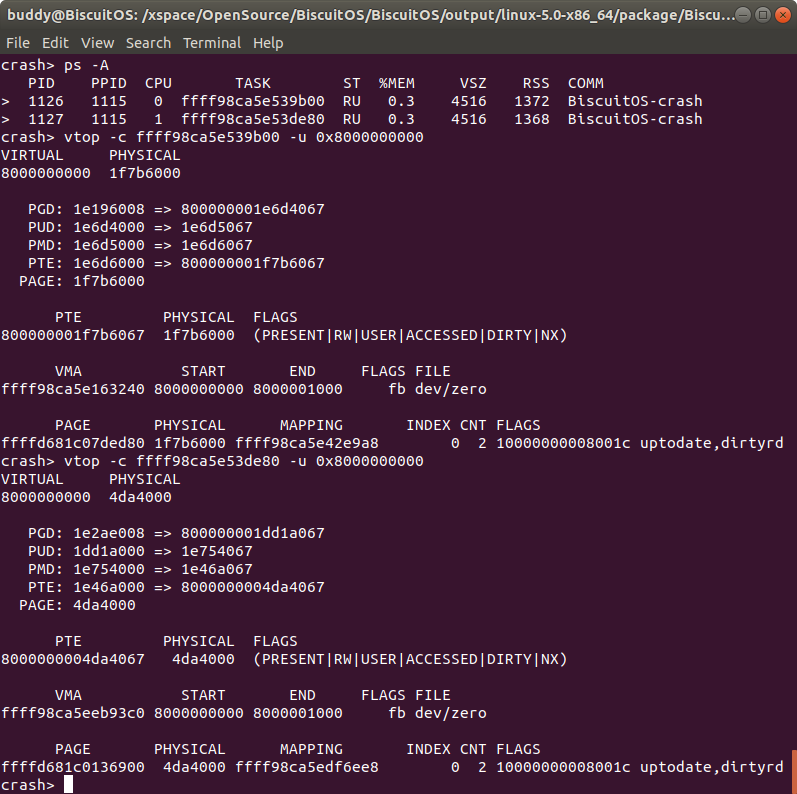Open the Search menu
Viewport: 797px width, 794px height.
click(x=148, y=43)
